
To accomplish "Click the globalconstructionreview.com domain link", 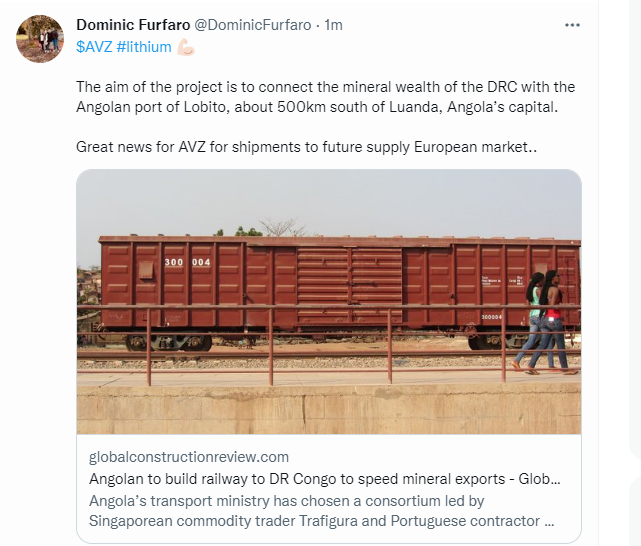I will tap(189, 457).
